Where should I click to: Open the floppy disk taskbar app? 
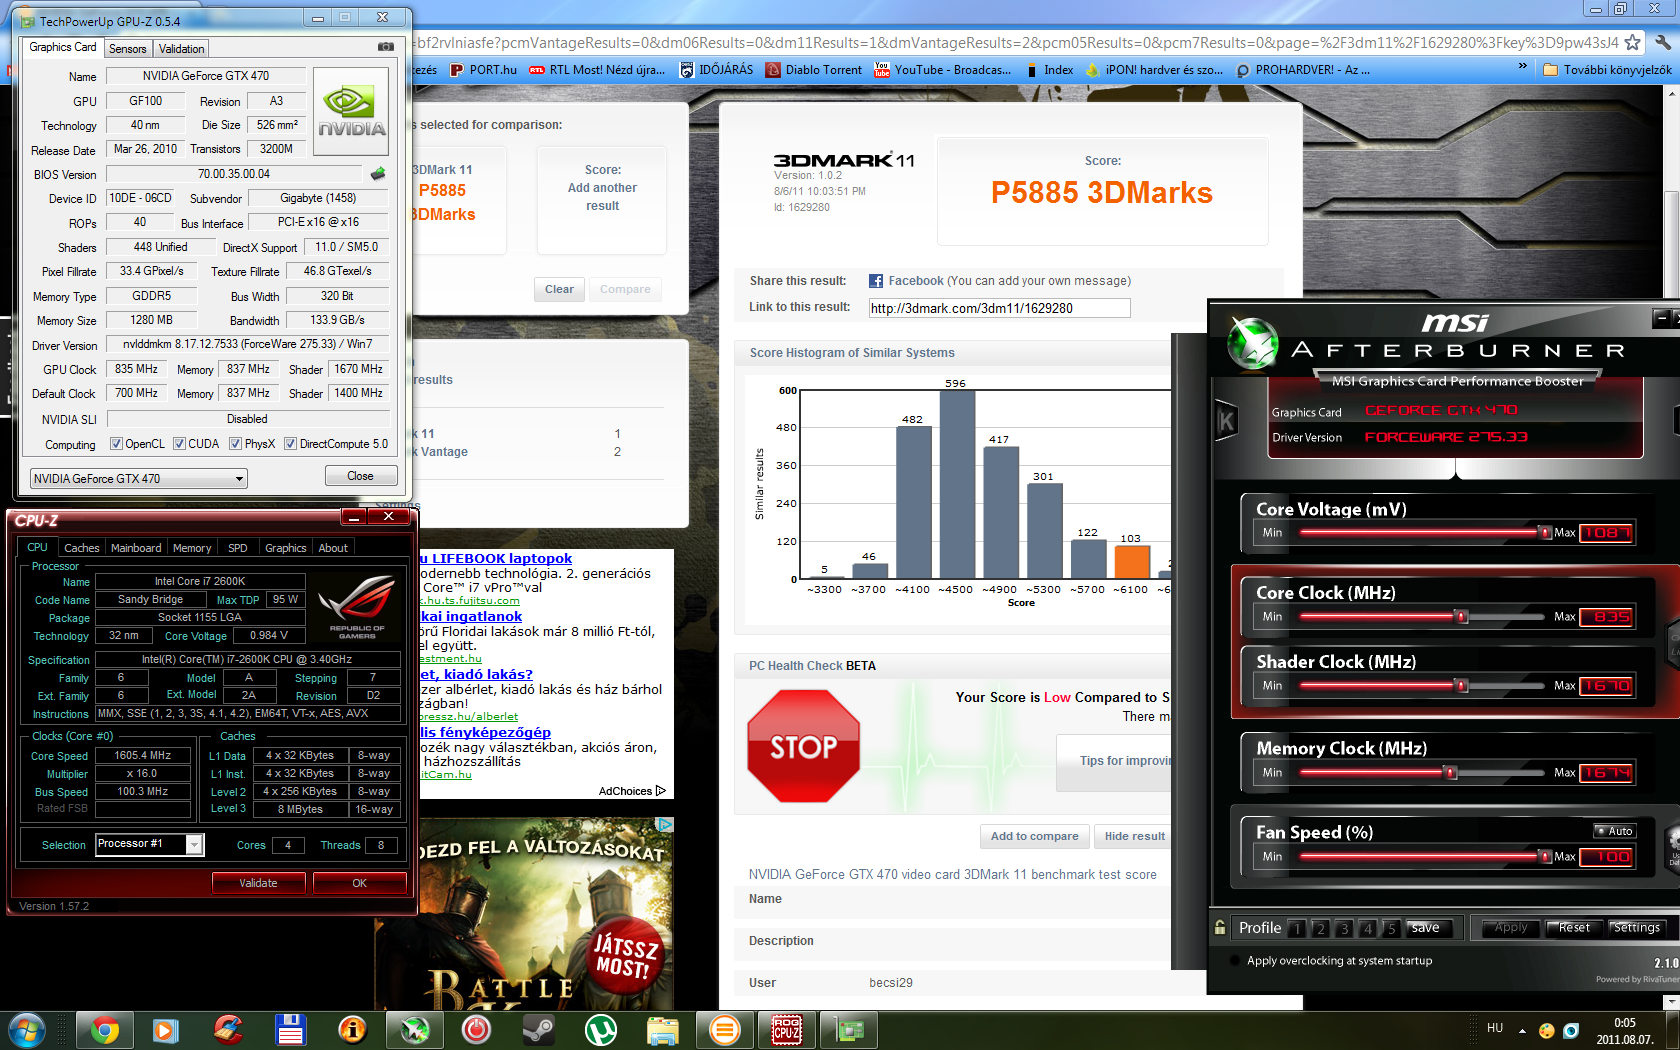pyautogui.click(x=290, y=1029)
